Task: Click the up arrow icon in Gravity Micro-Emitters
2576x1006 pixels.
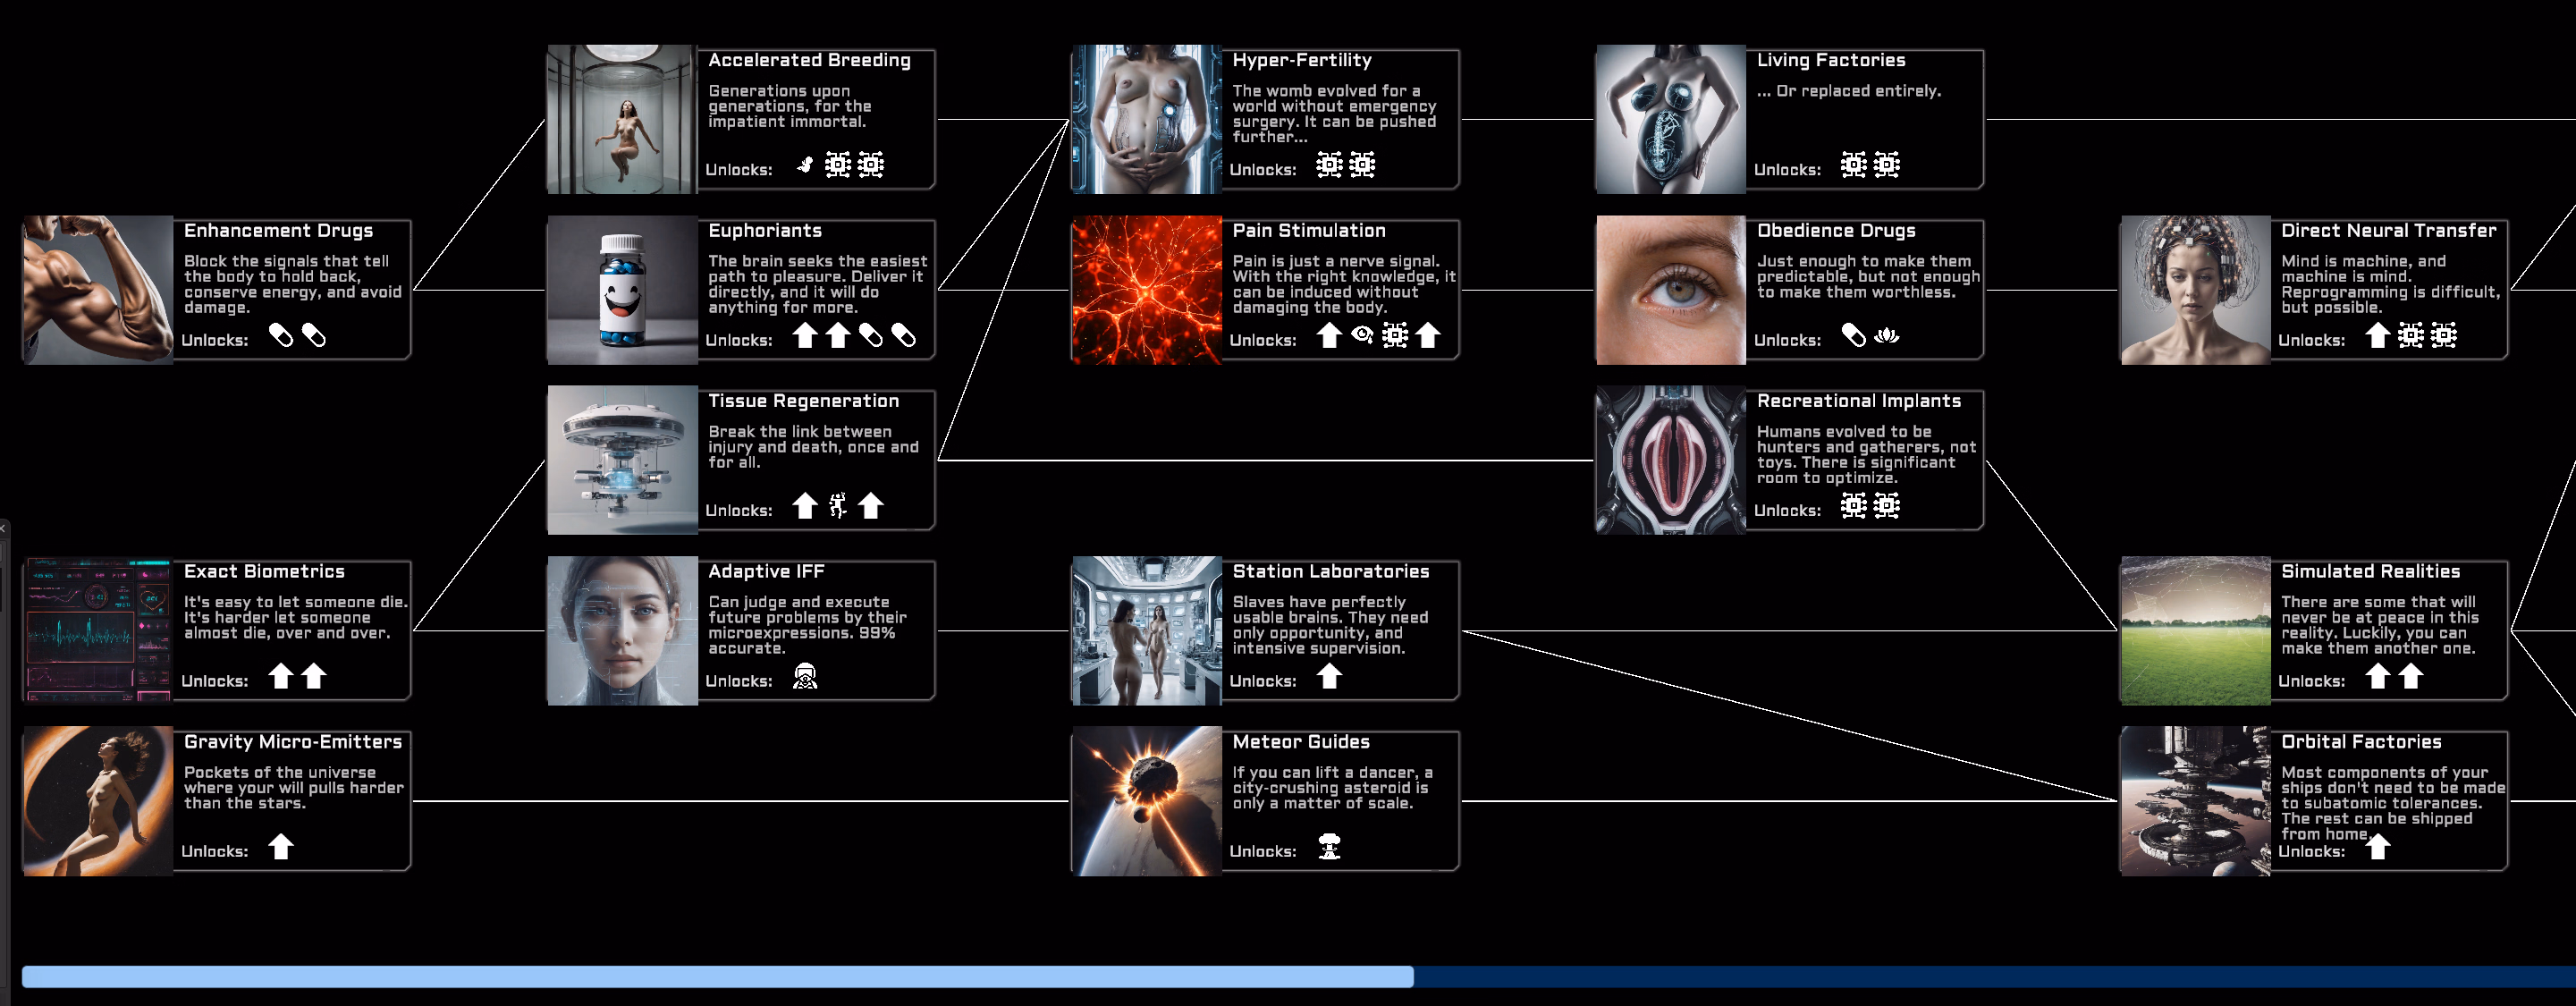Action: click(281, 847)
